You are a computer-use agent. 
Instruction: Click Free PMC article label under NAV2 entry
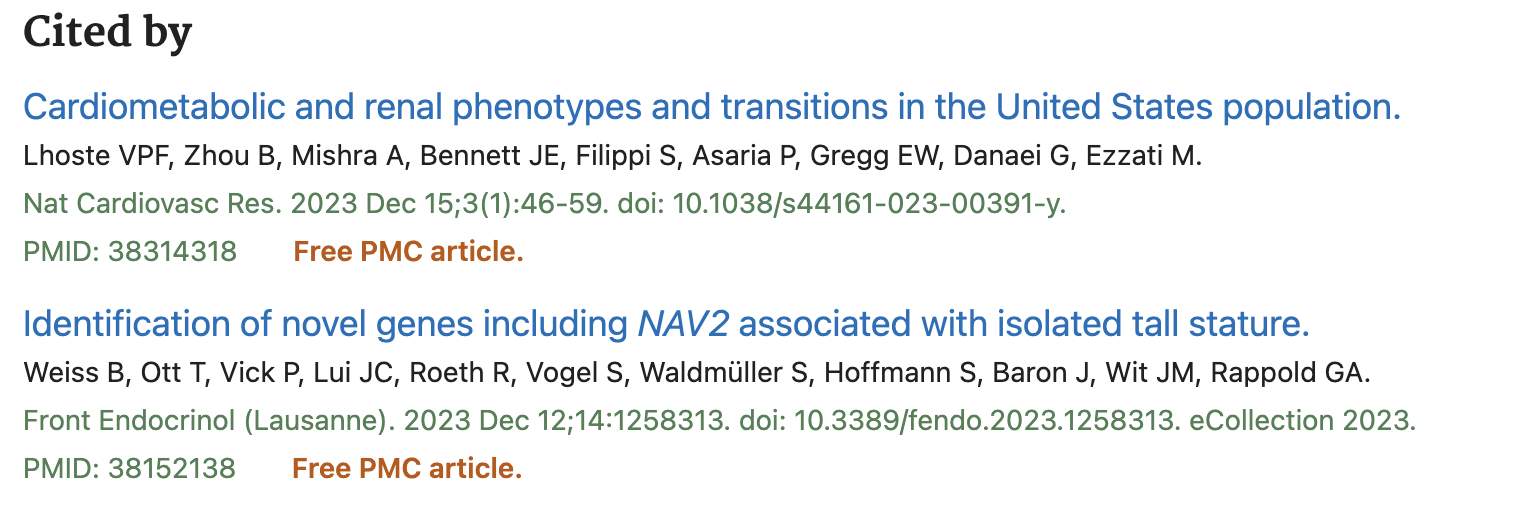(407, 467)
